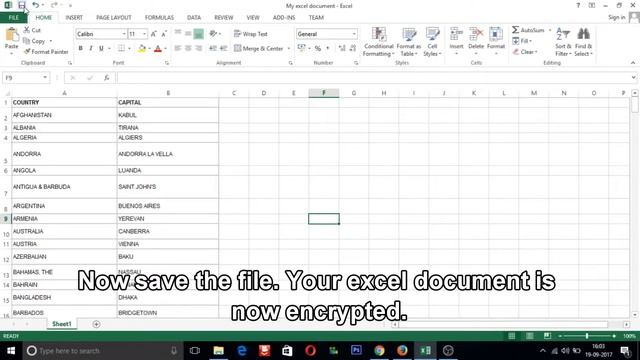Switch to the FORMULAS tab

pos(159,18)
